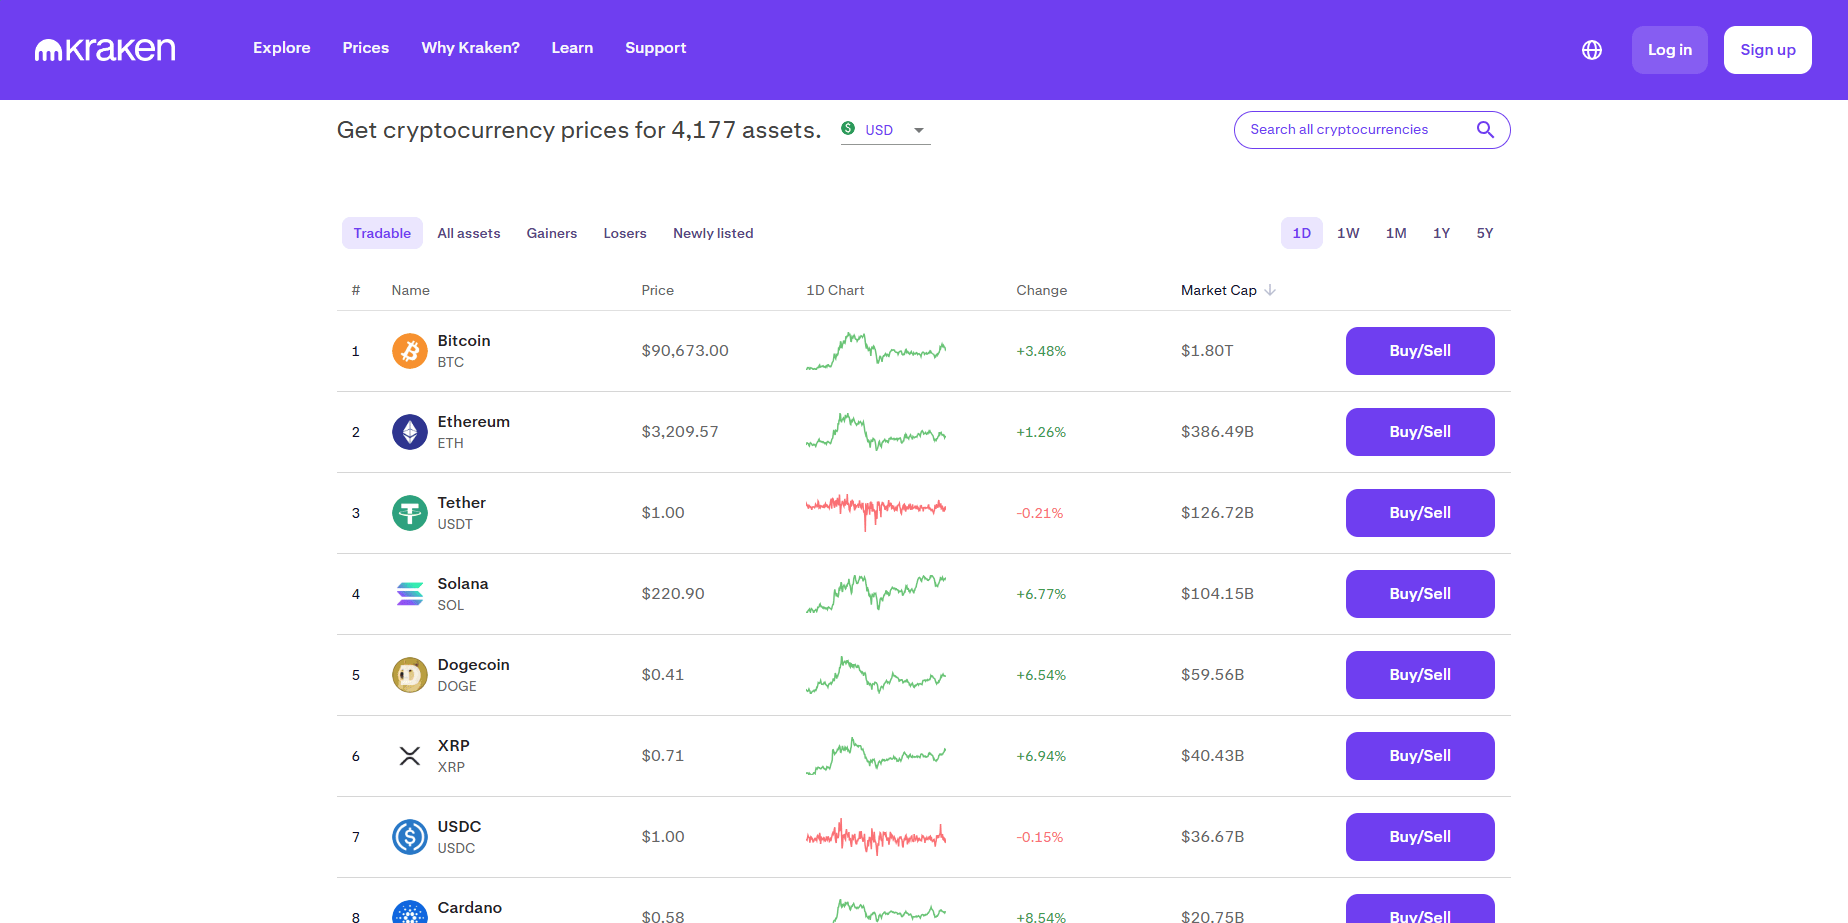This screenshot has width=1848, height=923.
Task: Sort by the Market Cap column header
Action: click(x=1219, y=290)
